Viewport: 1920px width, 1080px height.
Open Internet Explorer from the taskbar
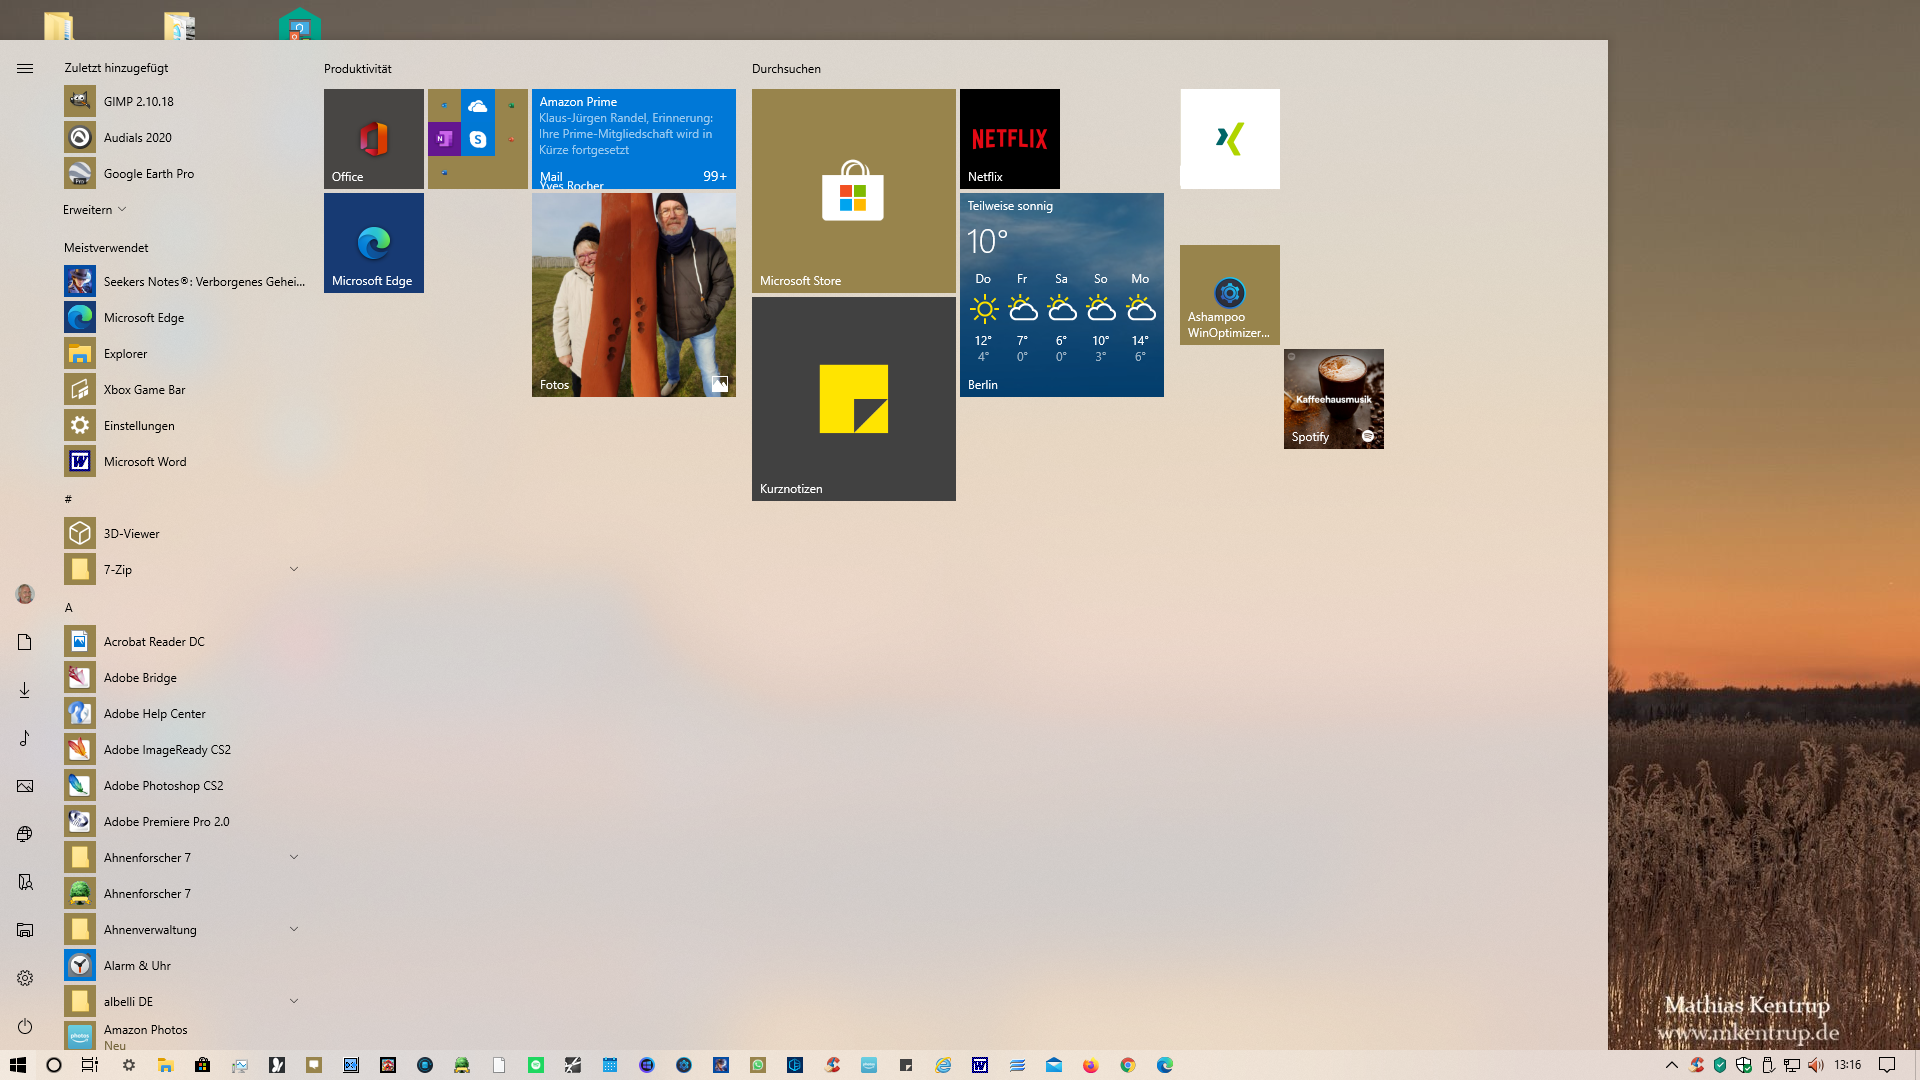(x=943, y=1065)
